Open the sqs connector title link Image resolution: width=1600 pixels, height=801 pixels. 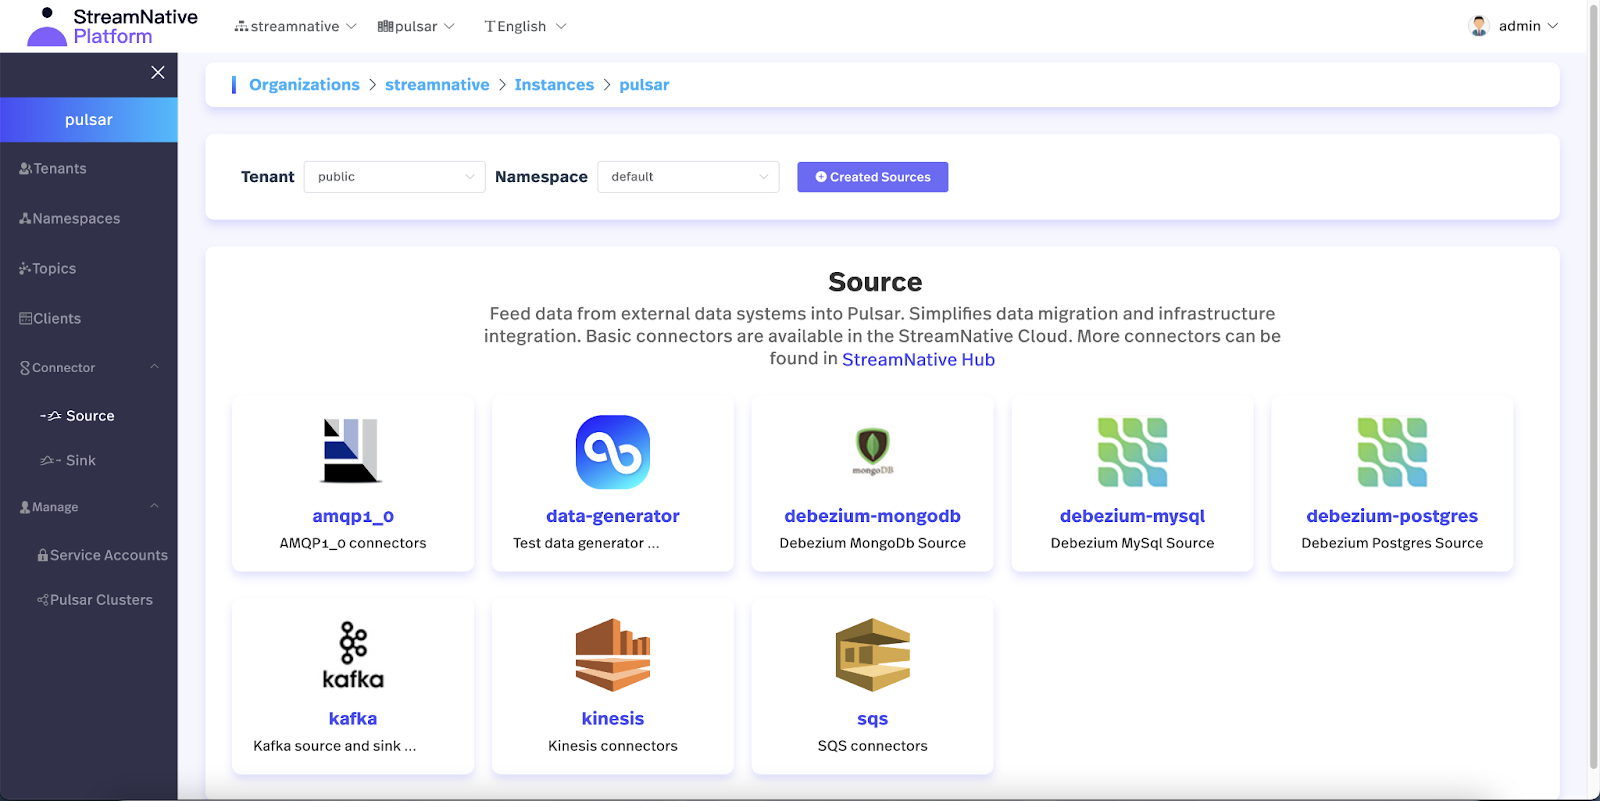tap(872, 719)
